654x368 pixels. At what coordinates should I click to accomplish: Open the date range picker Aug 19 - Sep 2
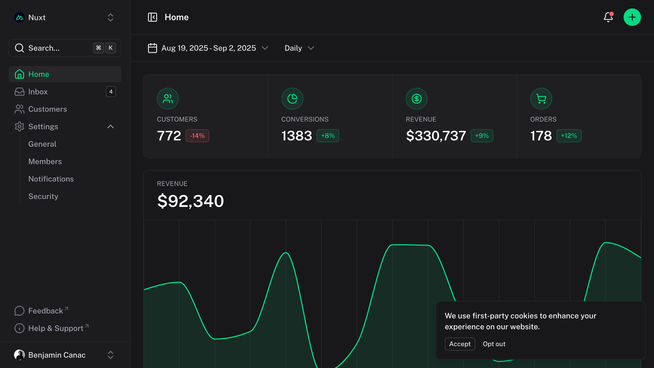point(208,48)
